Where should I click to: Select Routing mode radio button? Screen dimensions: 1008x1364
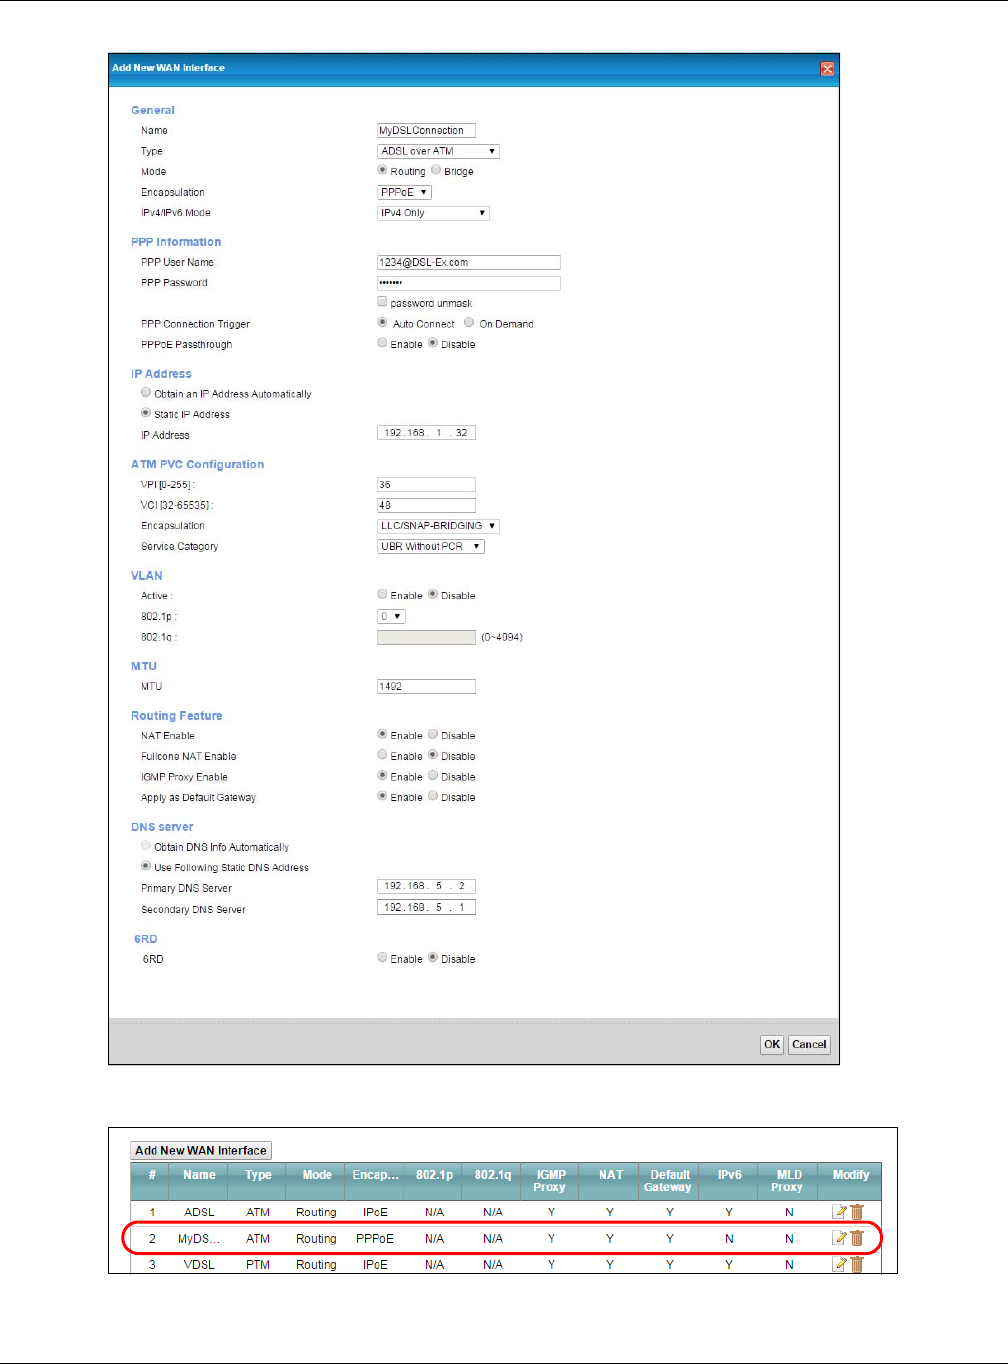pos(382,170)
